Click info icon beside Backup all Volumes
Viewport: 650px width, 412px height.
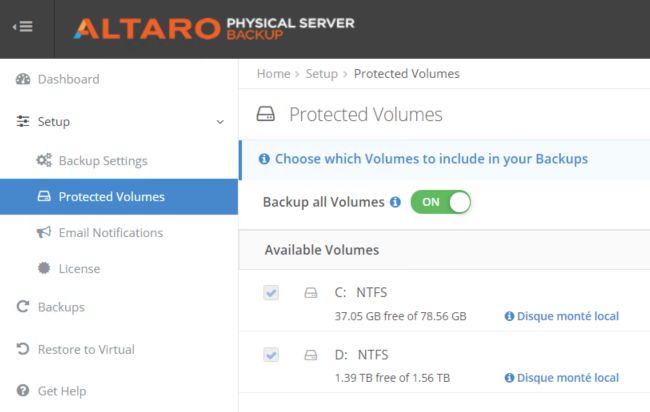[395, 202]
